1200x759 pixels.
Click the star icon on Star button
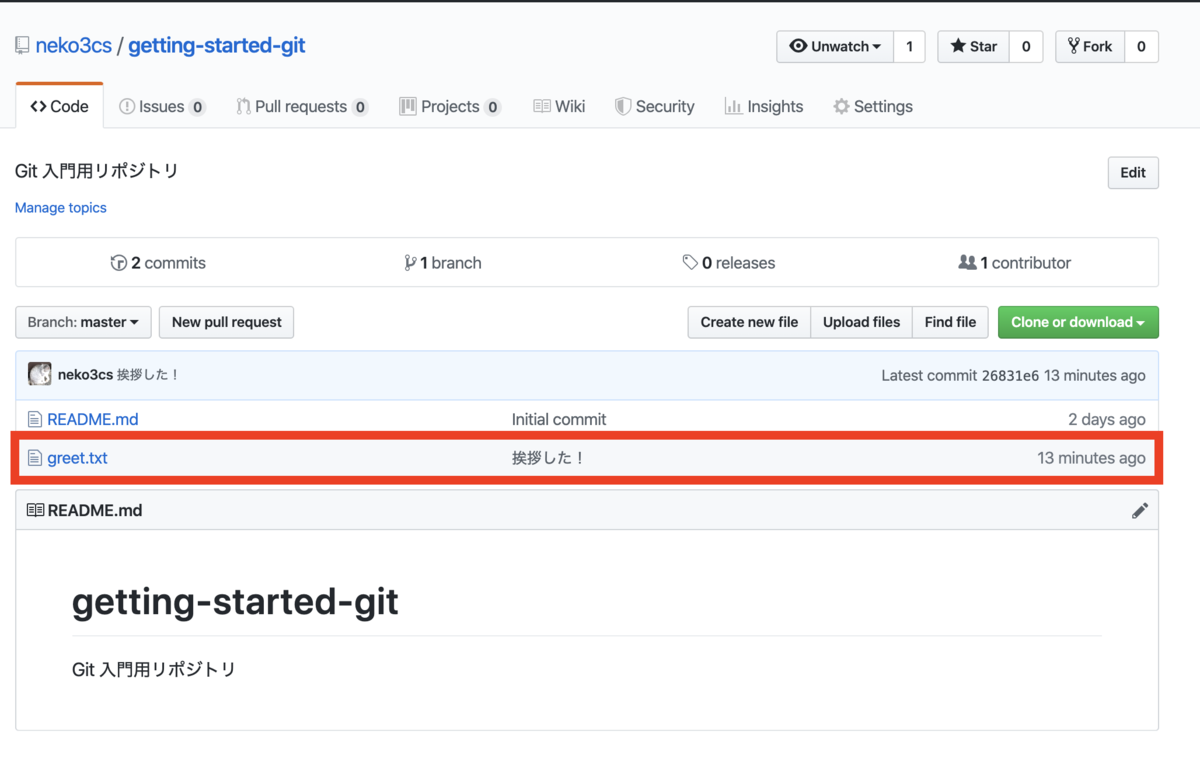[958, 46]
